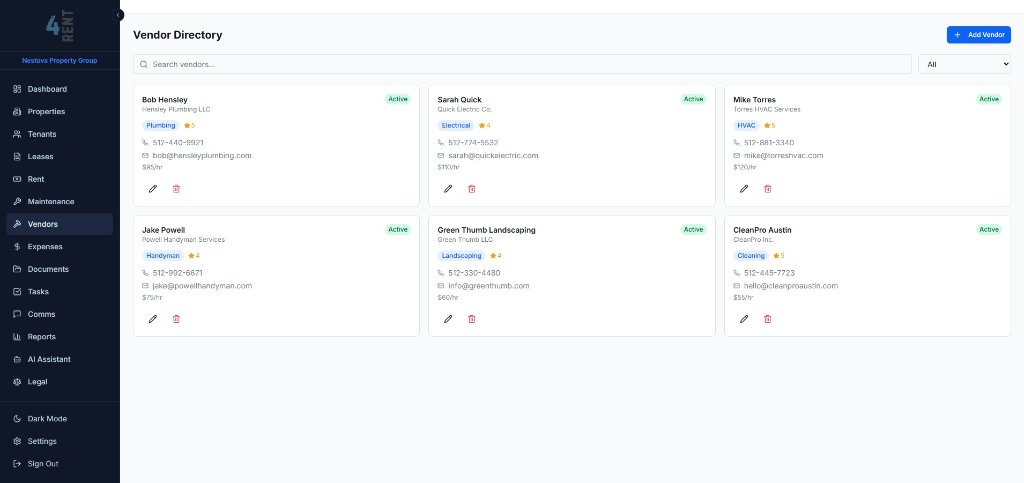The height and width of the screenshot is (483, 1024).
Task: Click email bob@hensleyplumbing.com
Action: pyautogui.click(x=202, y=155)
